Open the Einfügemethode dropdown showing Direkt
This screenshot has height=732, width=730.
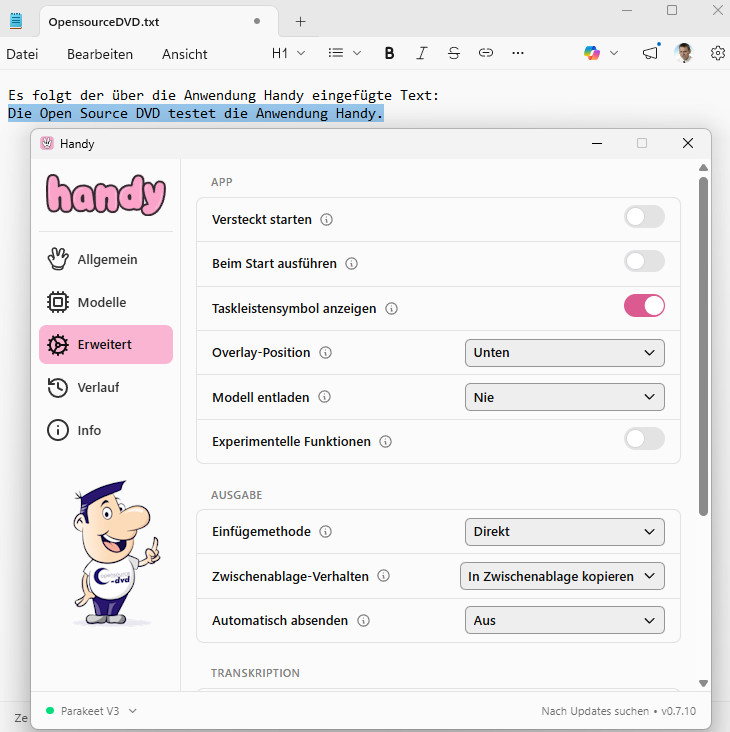[564, 532]
